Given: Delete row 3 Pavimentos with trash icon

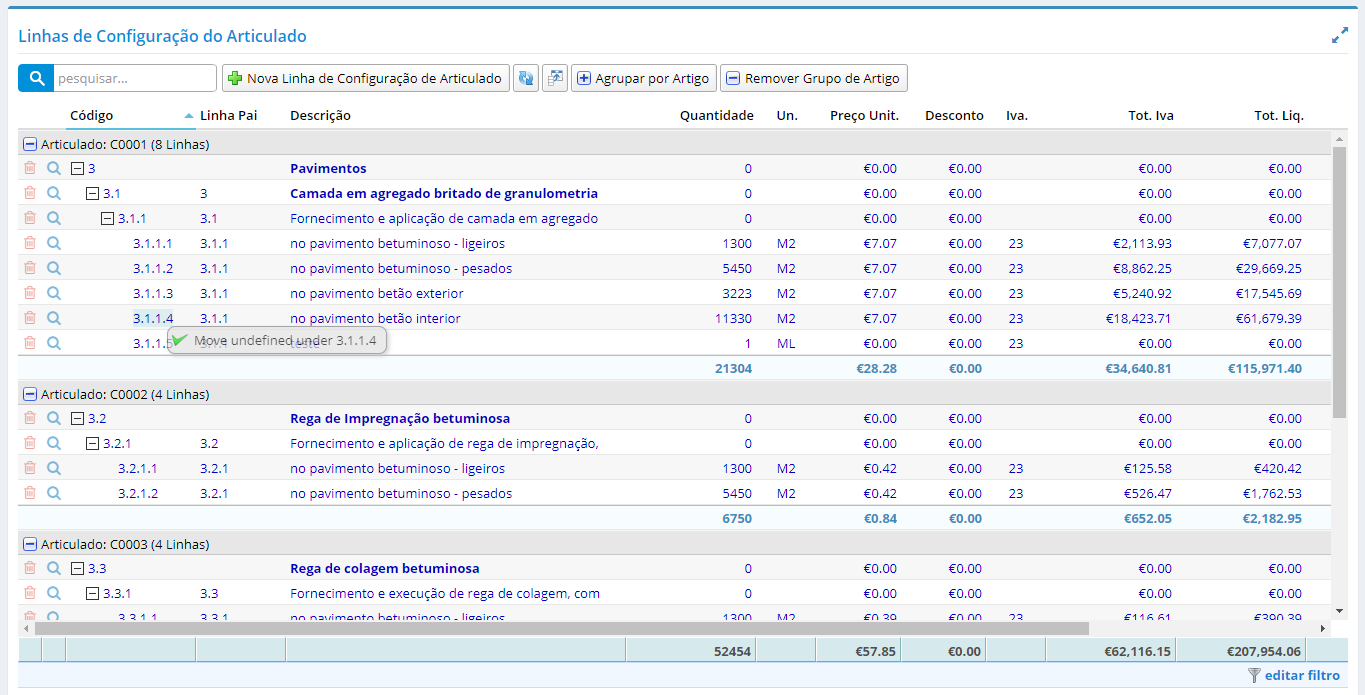Looking at the screenshot, I should (x=30, y=168).
